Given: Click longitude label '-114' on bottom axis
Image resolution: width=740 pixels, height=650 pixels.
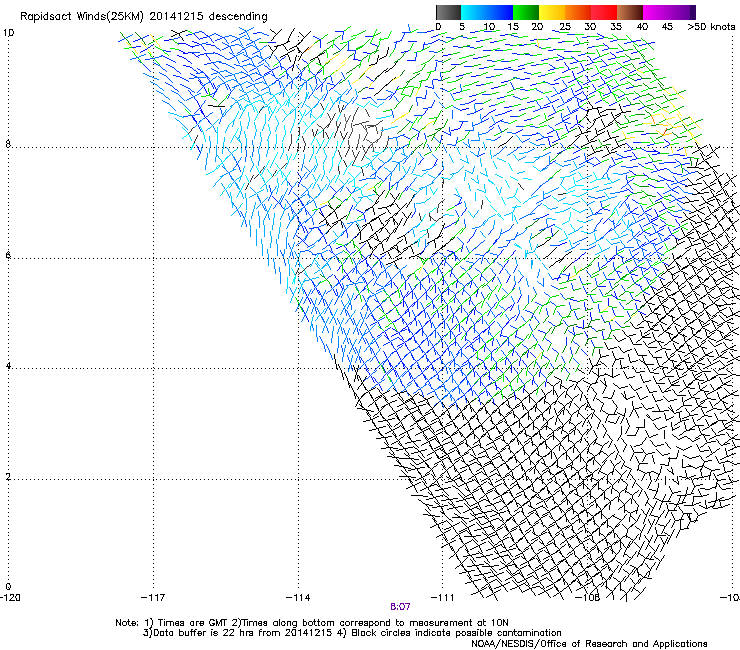Looking at the screenshot, I should [298, 598].
